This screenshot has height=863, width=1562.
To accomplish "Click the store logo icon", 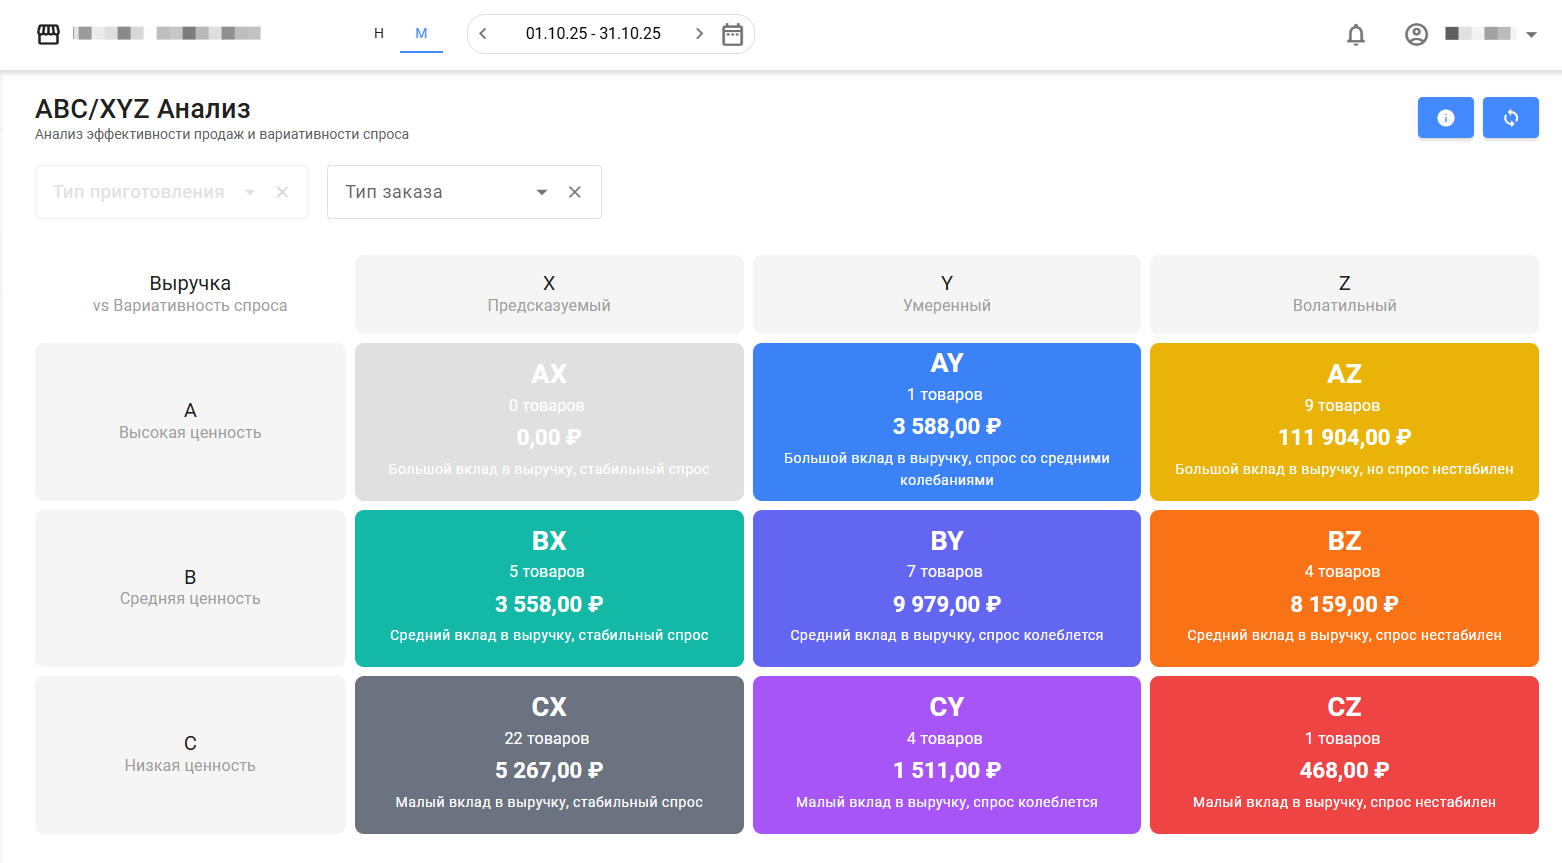I will coord(48,34).
